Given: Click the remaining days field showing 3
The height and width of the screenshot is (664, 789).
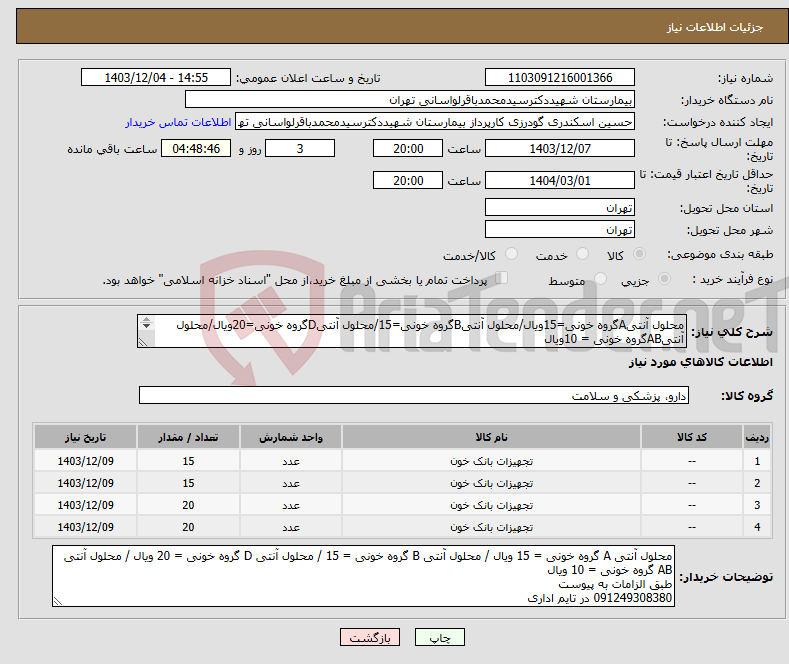Looking at the screenshot, I should point(300,148).
